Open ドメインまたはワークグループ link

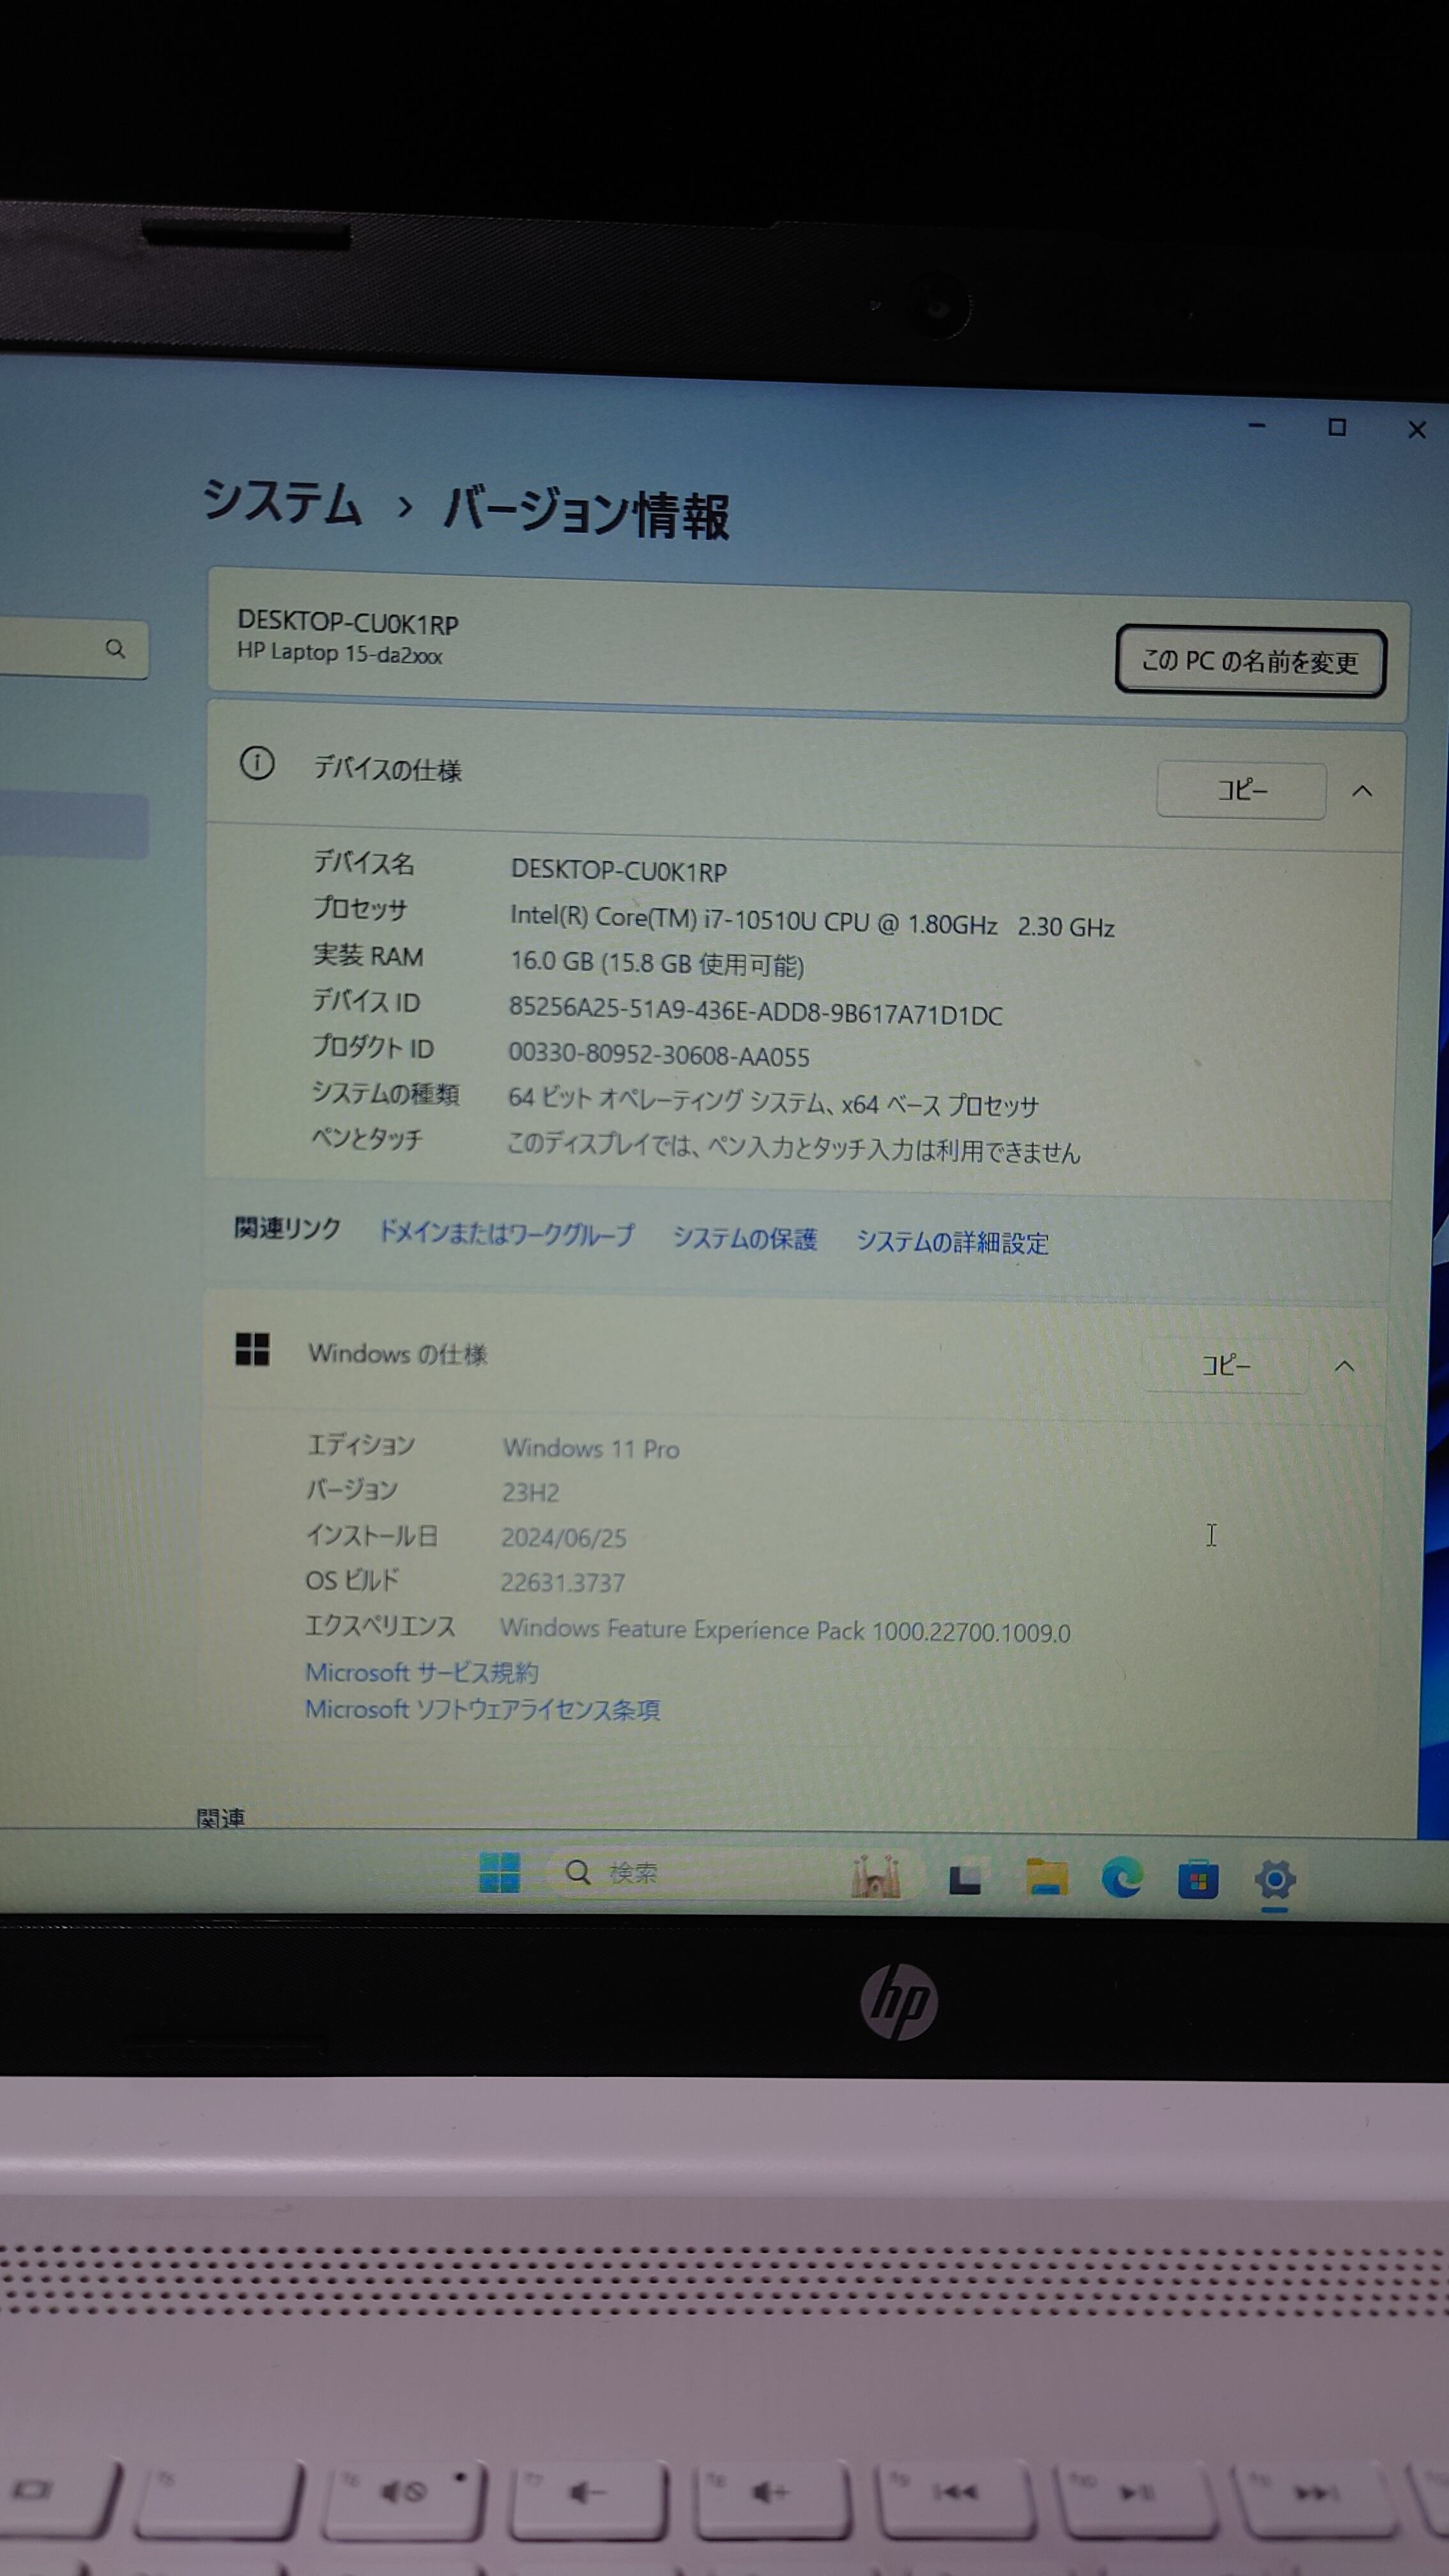click(x=506, y=1234)
